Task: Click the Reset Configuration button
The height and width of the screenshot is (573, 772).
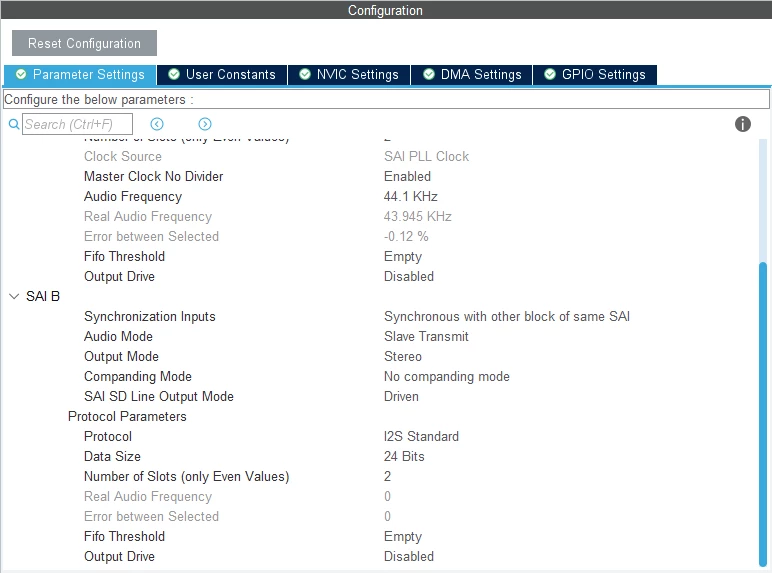Action: click(x=84, y=43)
